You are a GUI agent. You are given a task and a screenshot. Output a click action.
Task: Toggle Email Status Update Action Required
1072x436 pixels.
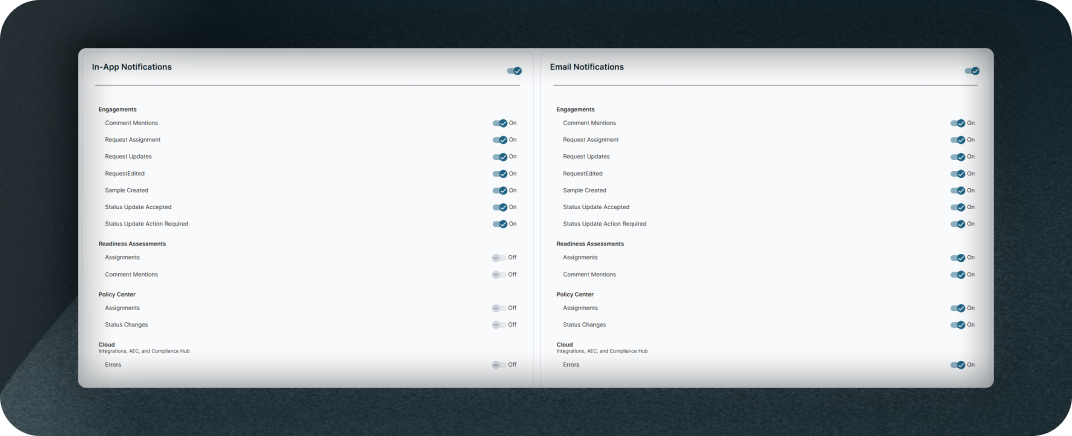pyautogui.click(x=958, y=224)
